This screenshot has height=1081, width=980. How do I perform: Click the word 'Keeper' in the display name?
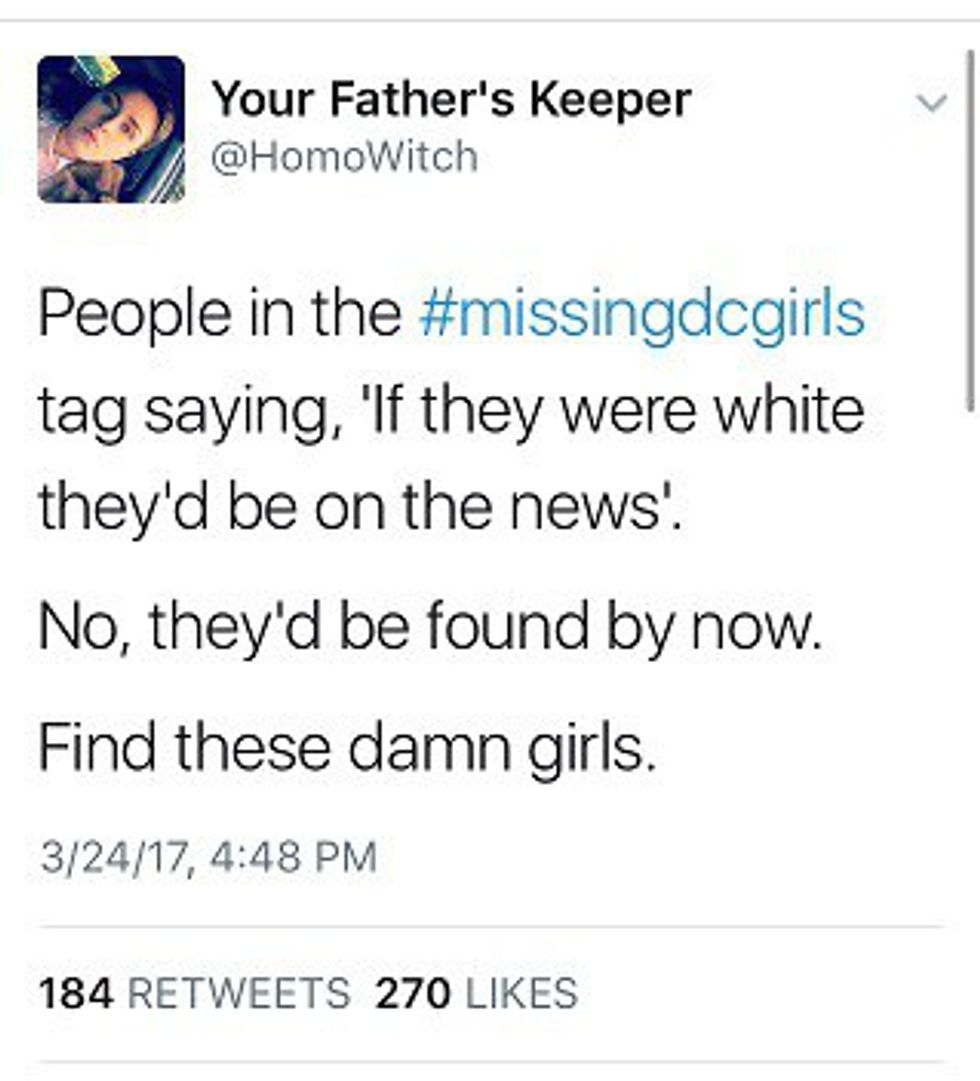pos(610,101)
